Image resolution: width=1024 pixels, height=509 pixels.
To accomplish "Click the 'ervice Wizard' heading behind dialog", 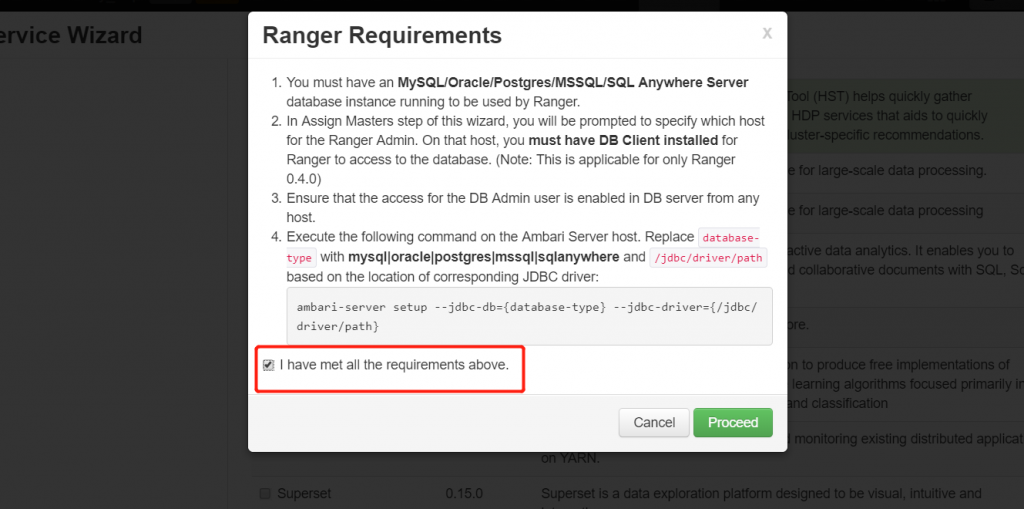I will click(x=71, y=35).
